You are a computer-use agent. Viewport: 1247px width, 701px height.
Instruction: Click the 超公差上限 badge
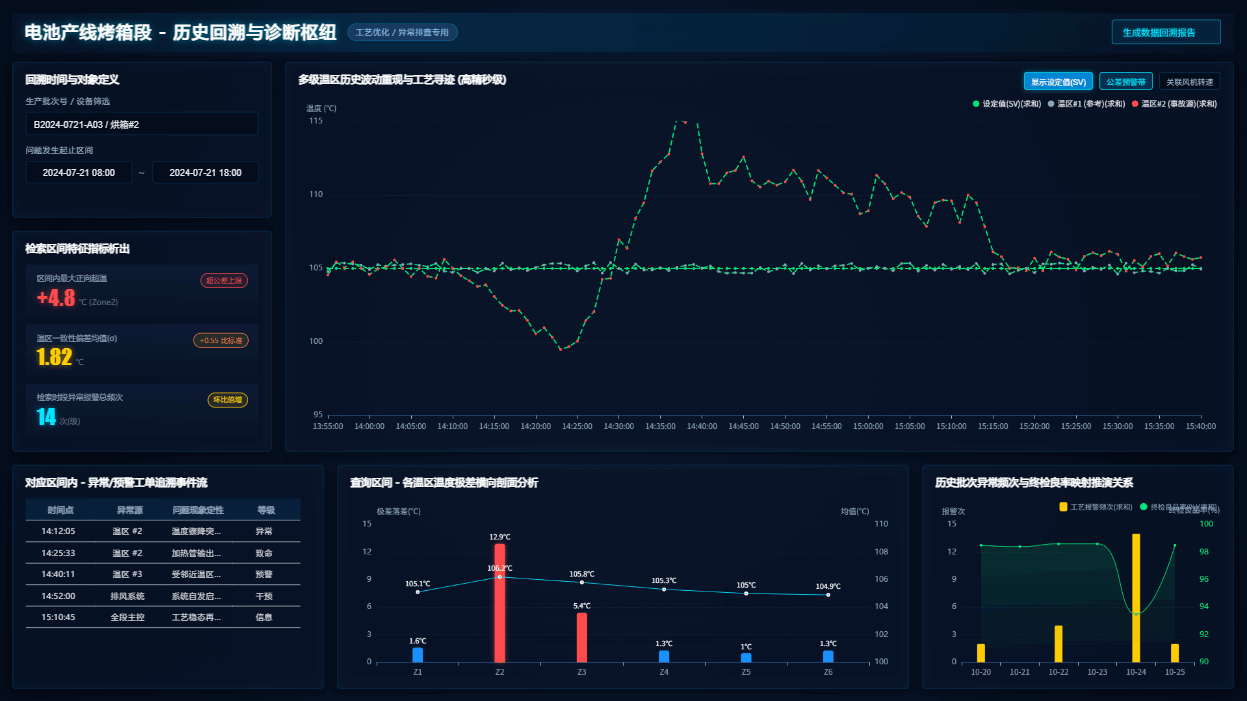224,280
